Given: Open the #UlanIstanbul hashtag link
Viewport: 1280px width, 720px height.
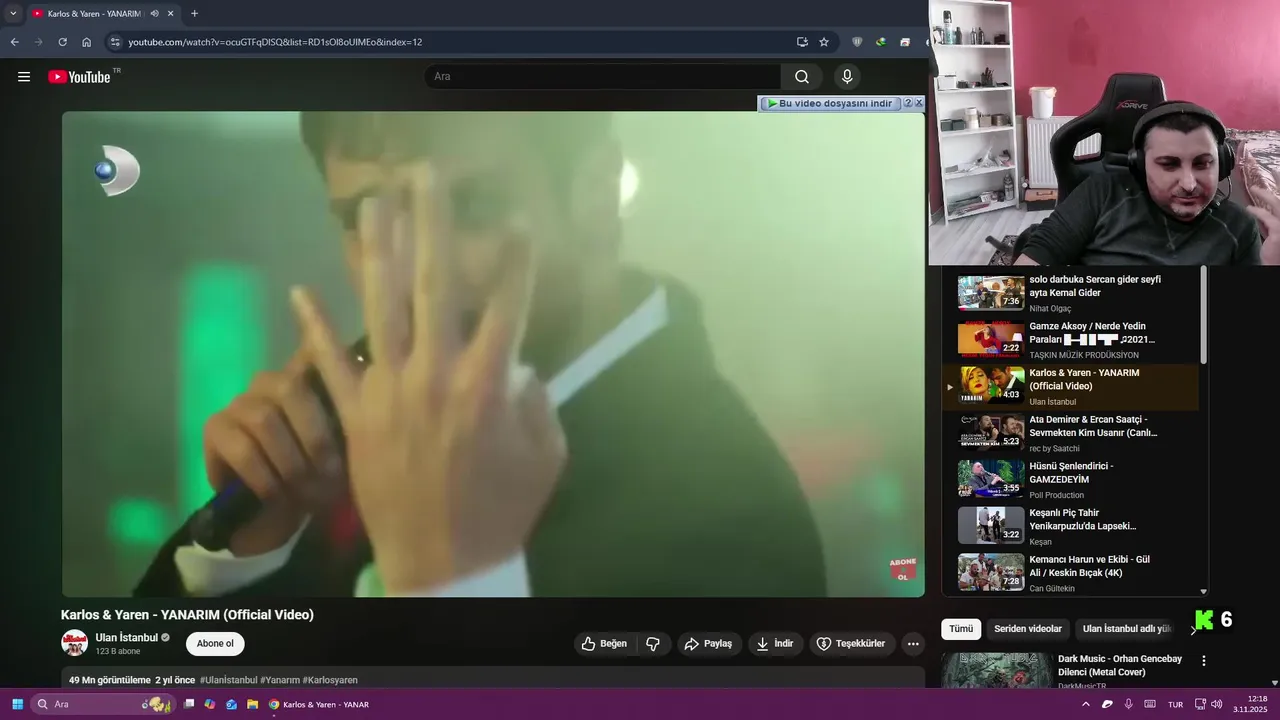Looking at the screenshot, I should click(x=228, y=680).
